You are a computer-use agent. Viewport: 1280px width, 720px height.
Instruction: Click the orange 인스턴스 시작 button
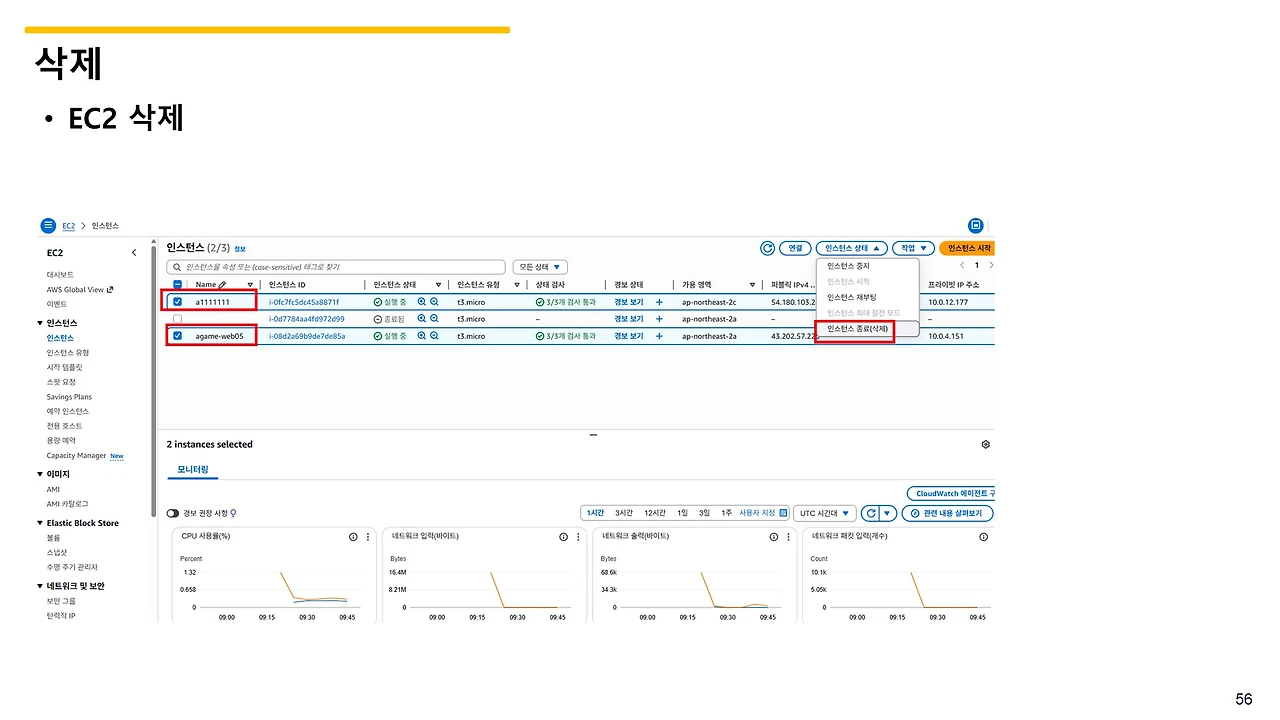(967, 248)
